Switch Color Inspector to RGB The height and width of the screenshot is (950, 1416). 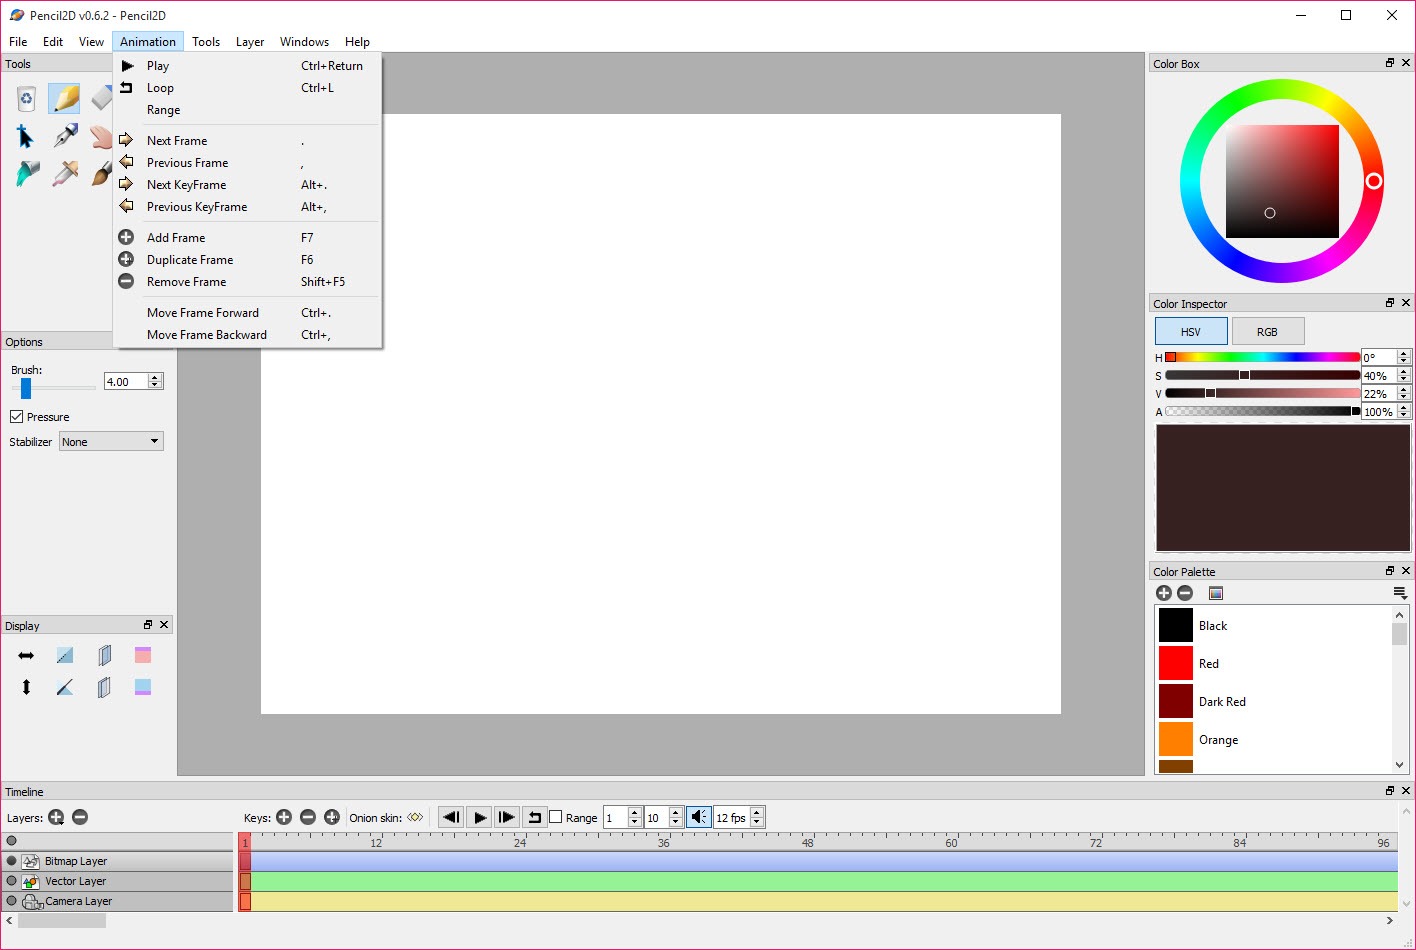point(1267,332)
